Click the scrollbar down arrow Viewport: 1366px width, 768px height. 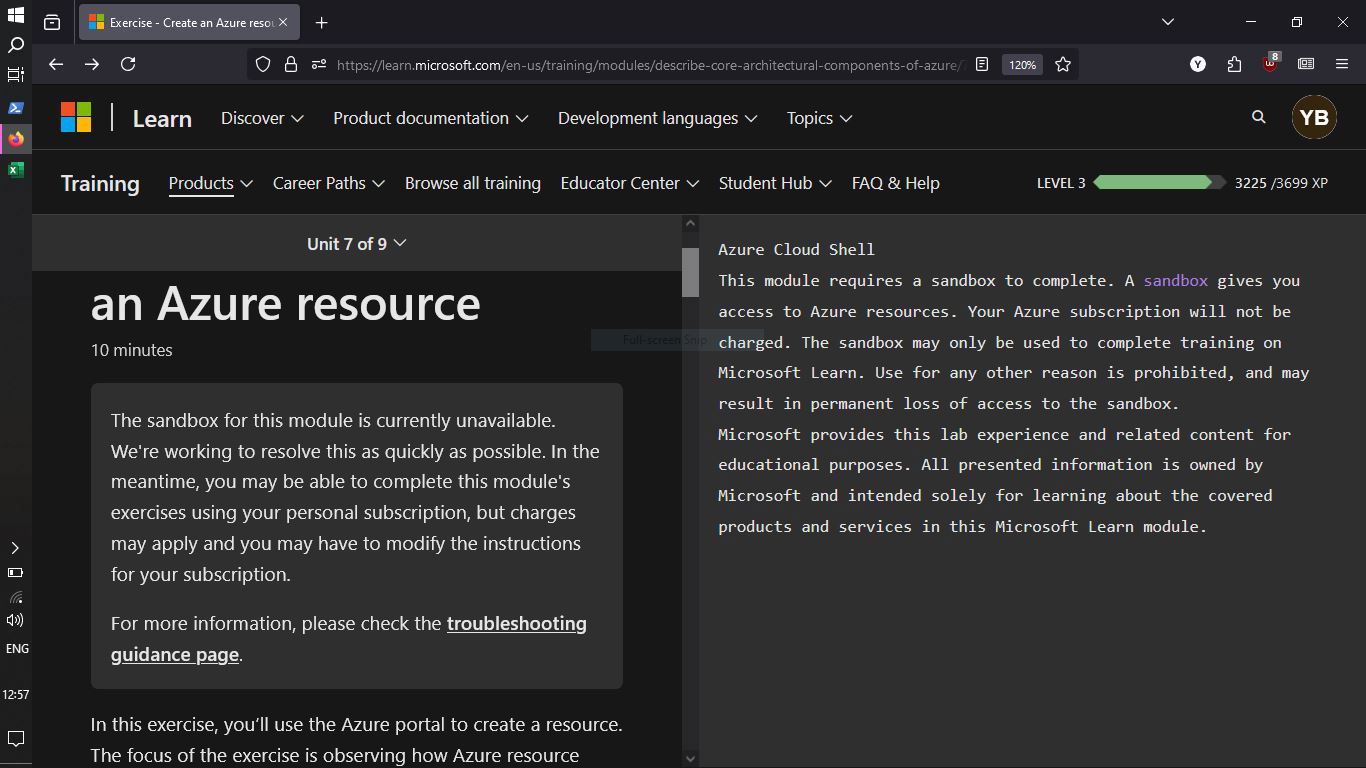coord(690,759)
